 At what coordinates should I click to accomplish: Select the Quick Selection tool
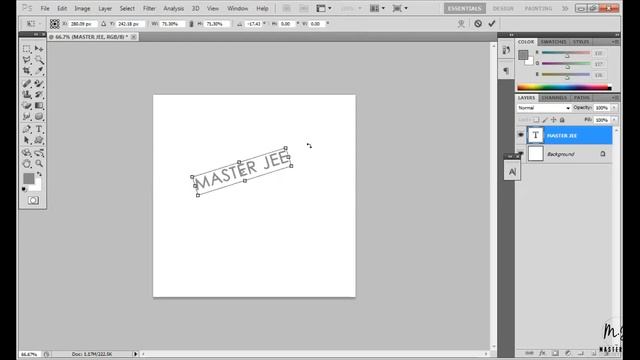(x=39, y=60)
